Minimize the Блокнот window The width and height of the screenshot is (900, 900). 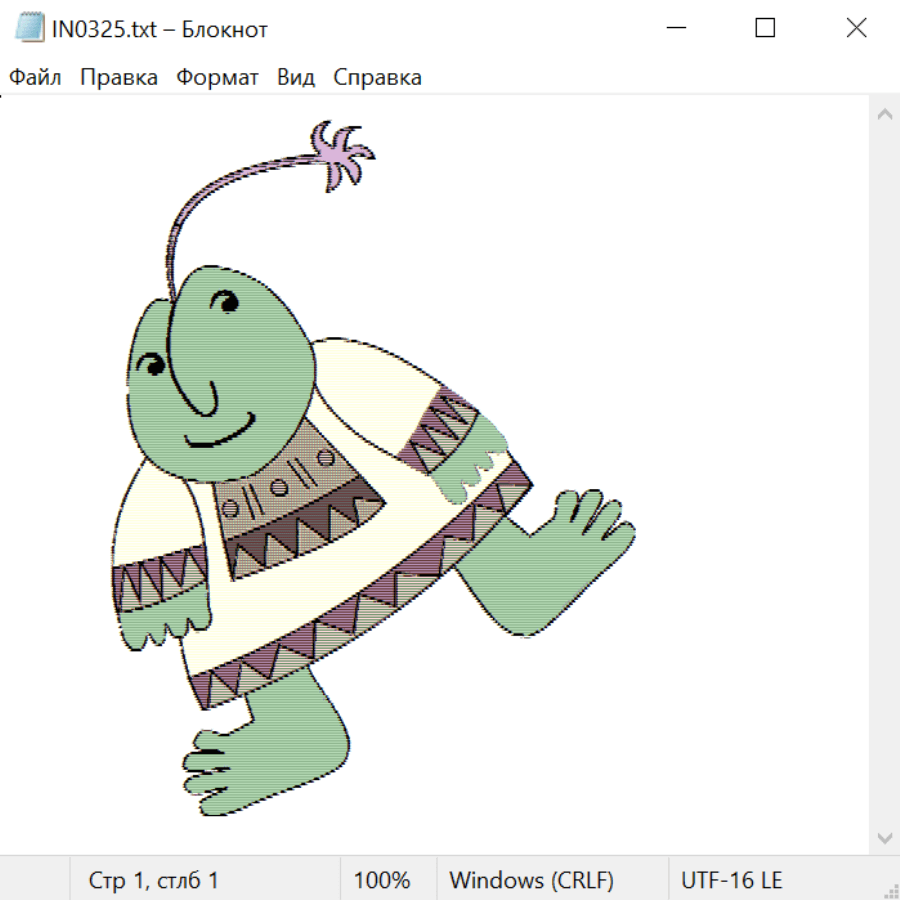tap(674, 28)
